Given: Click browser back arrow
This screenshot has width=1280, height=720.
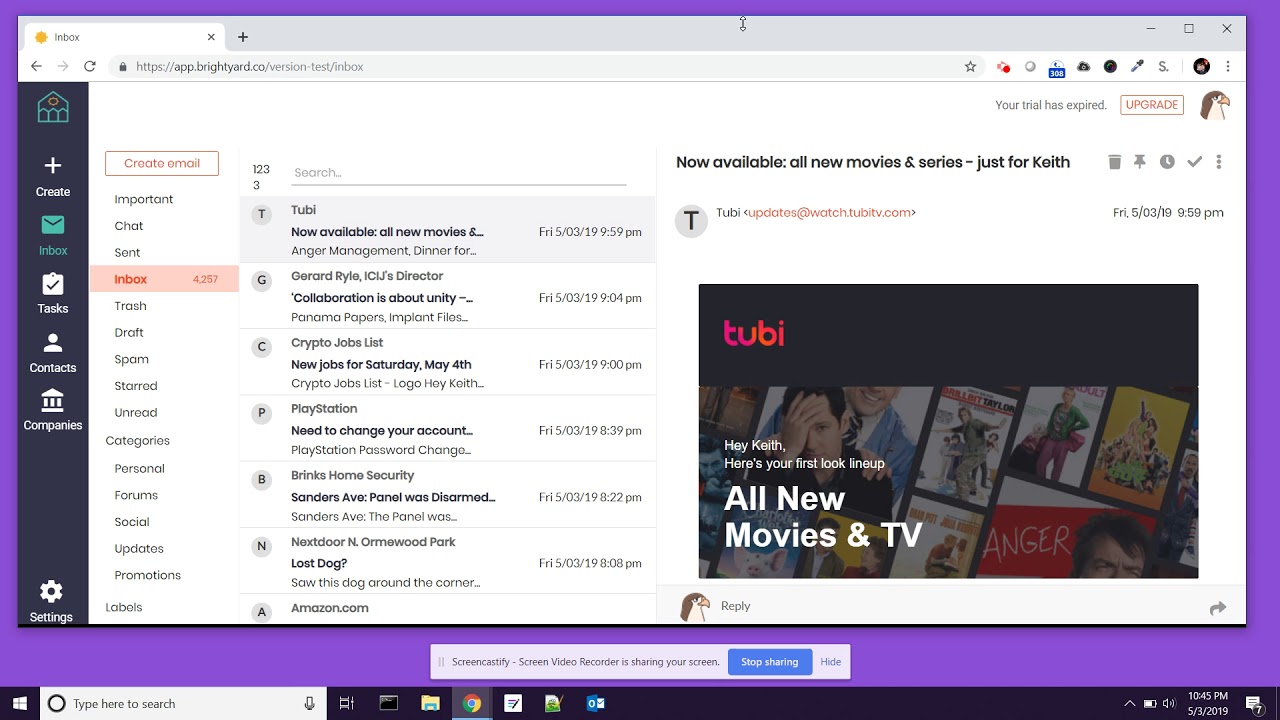Looking at the screenshot, I should coord(36,66).
